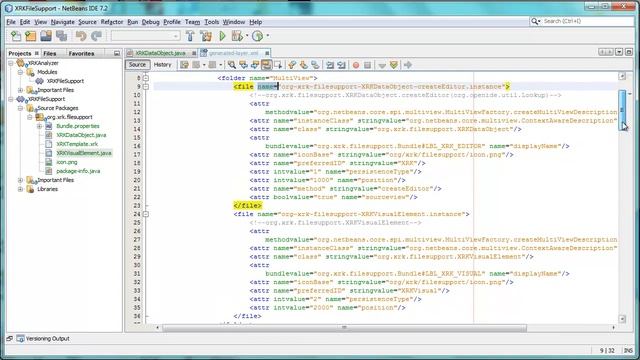Click the Build Project hammer icon

click(x=190, y=36)
